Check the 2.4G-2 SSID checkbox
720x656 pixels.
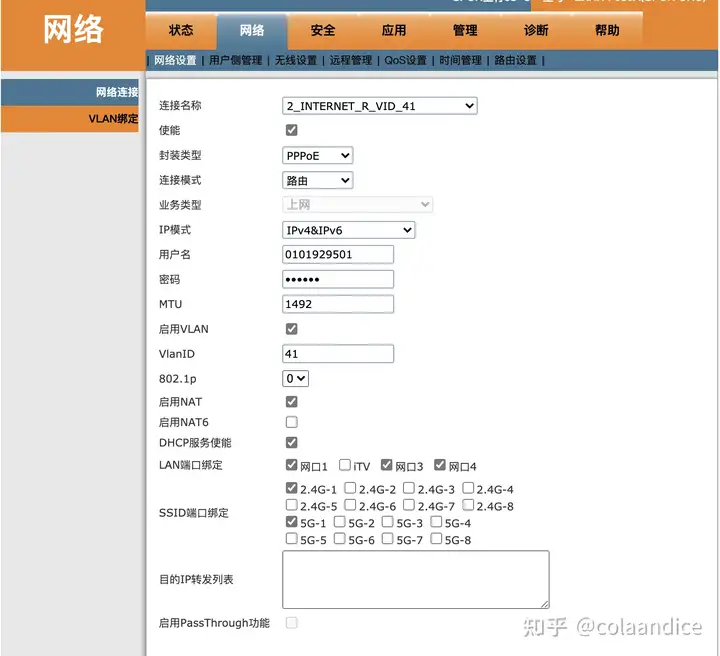pos(350,488)
